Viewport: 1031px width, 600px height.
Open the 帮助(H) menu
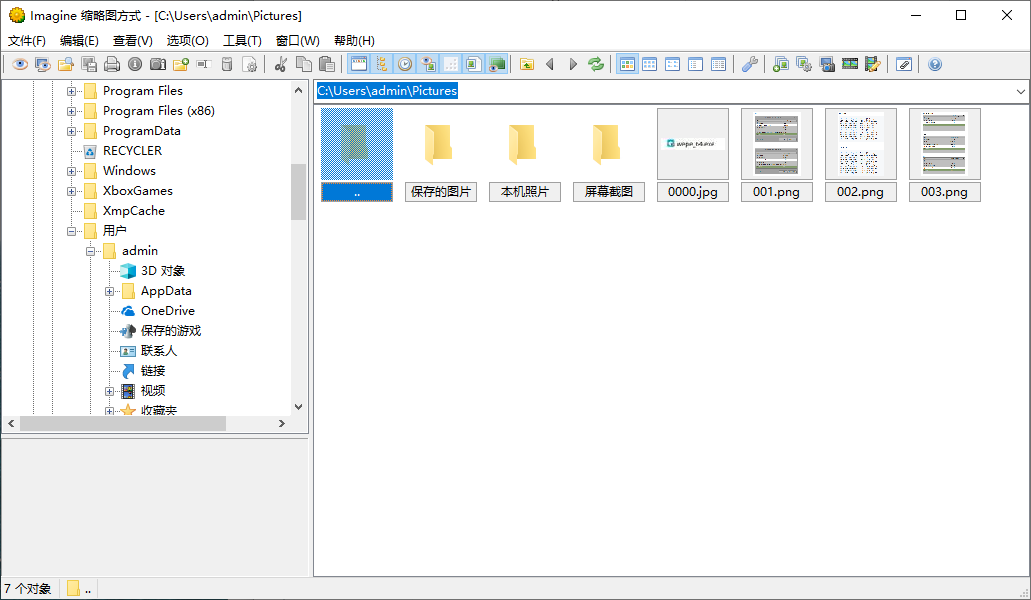pos(354,41)
